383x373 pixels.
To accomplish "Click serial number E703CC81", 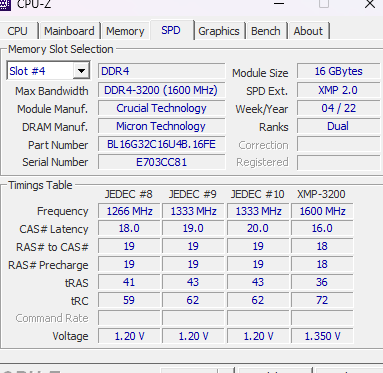I will (161, 162).
